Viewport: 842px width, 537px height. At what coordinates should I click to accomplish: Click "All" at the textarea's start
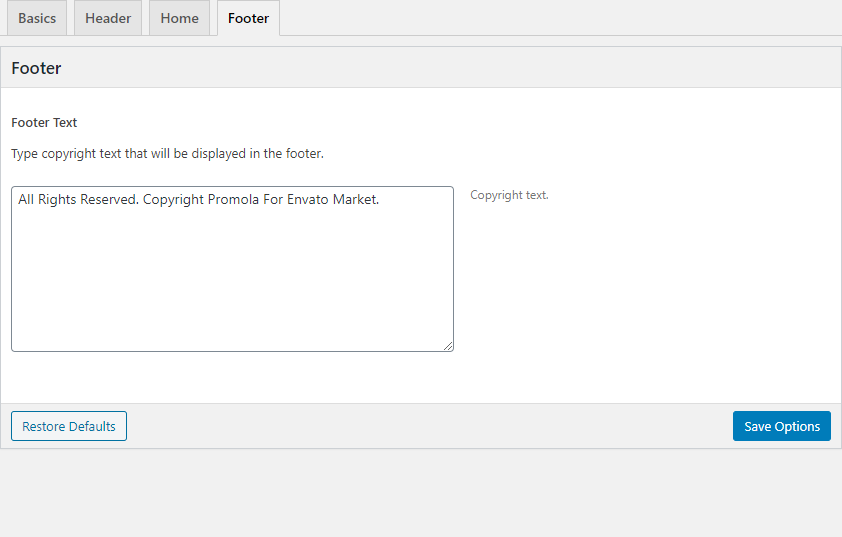(27, 200)
